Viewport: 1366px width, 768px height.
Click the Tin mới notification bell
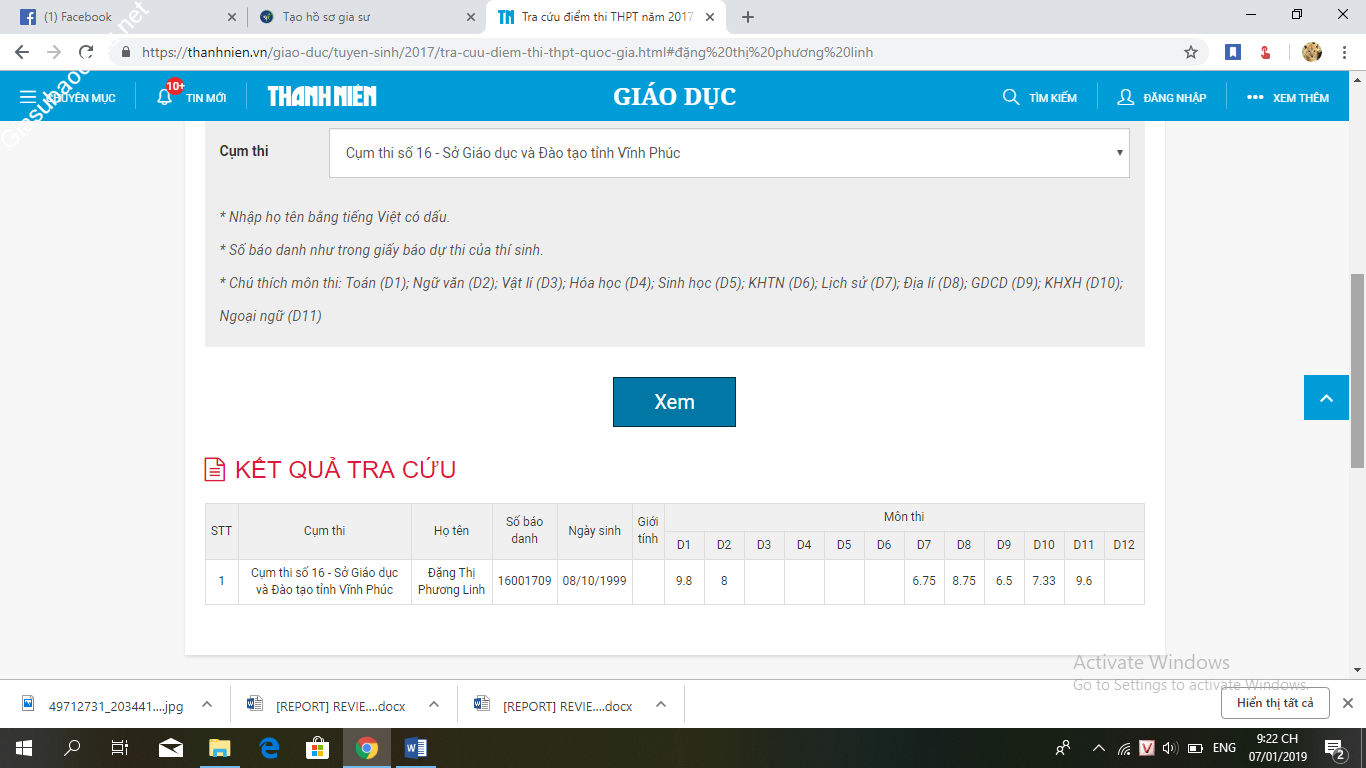pyautogui.click(x=165, y=97)
